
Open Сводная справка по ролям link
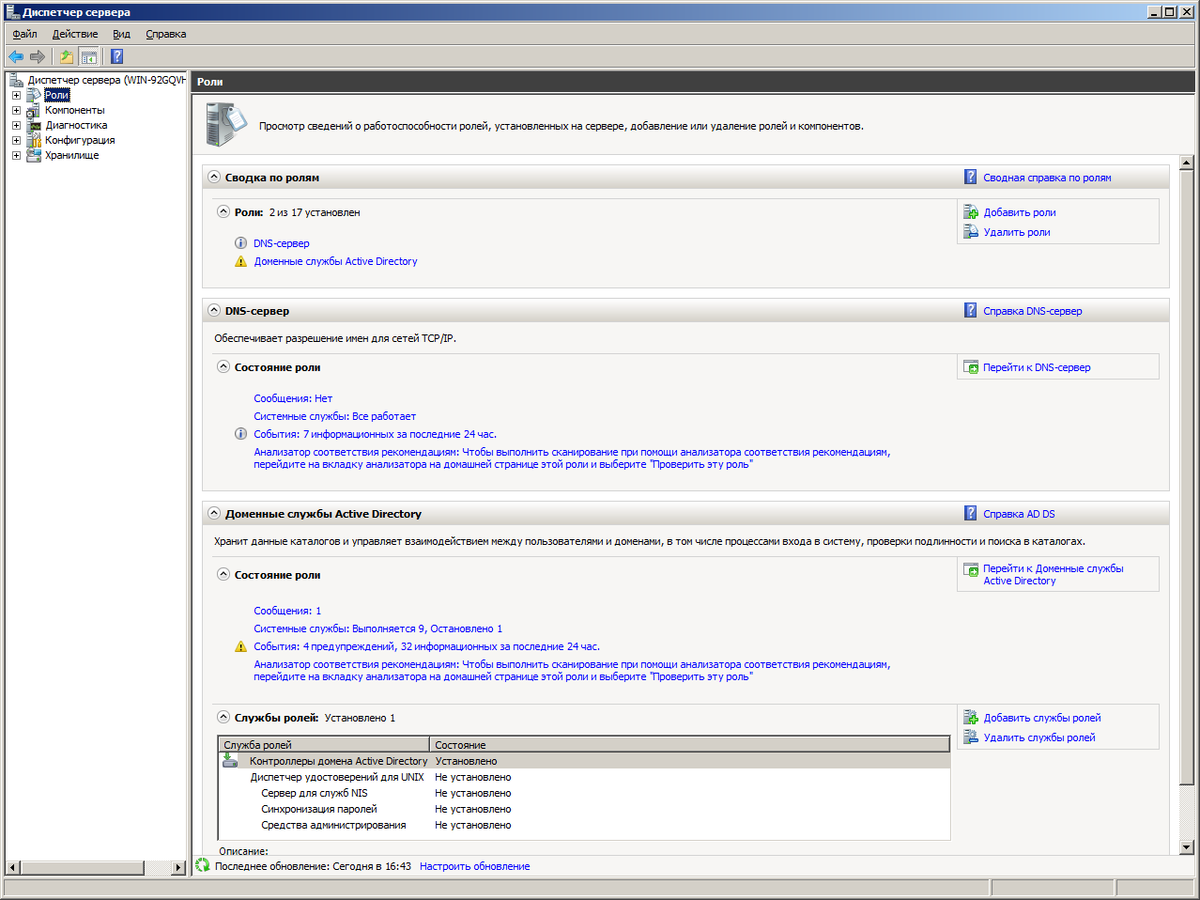coord(1047,177)
